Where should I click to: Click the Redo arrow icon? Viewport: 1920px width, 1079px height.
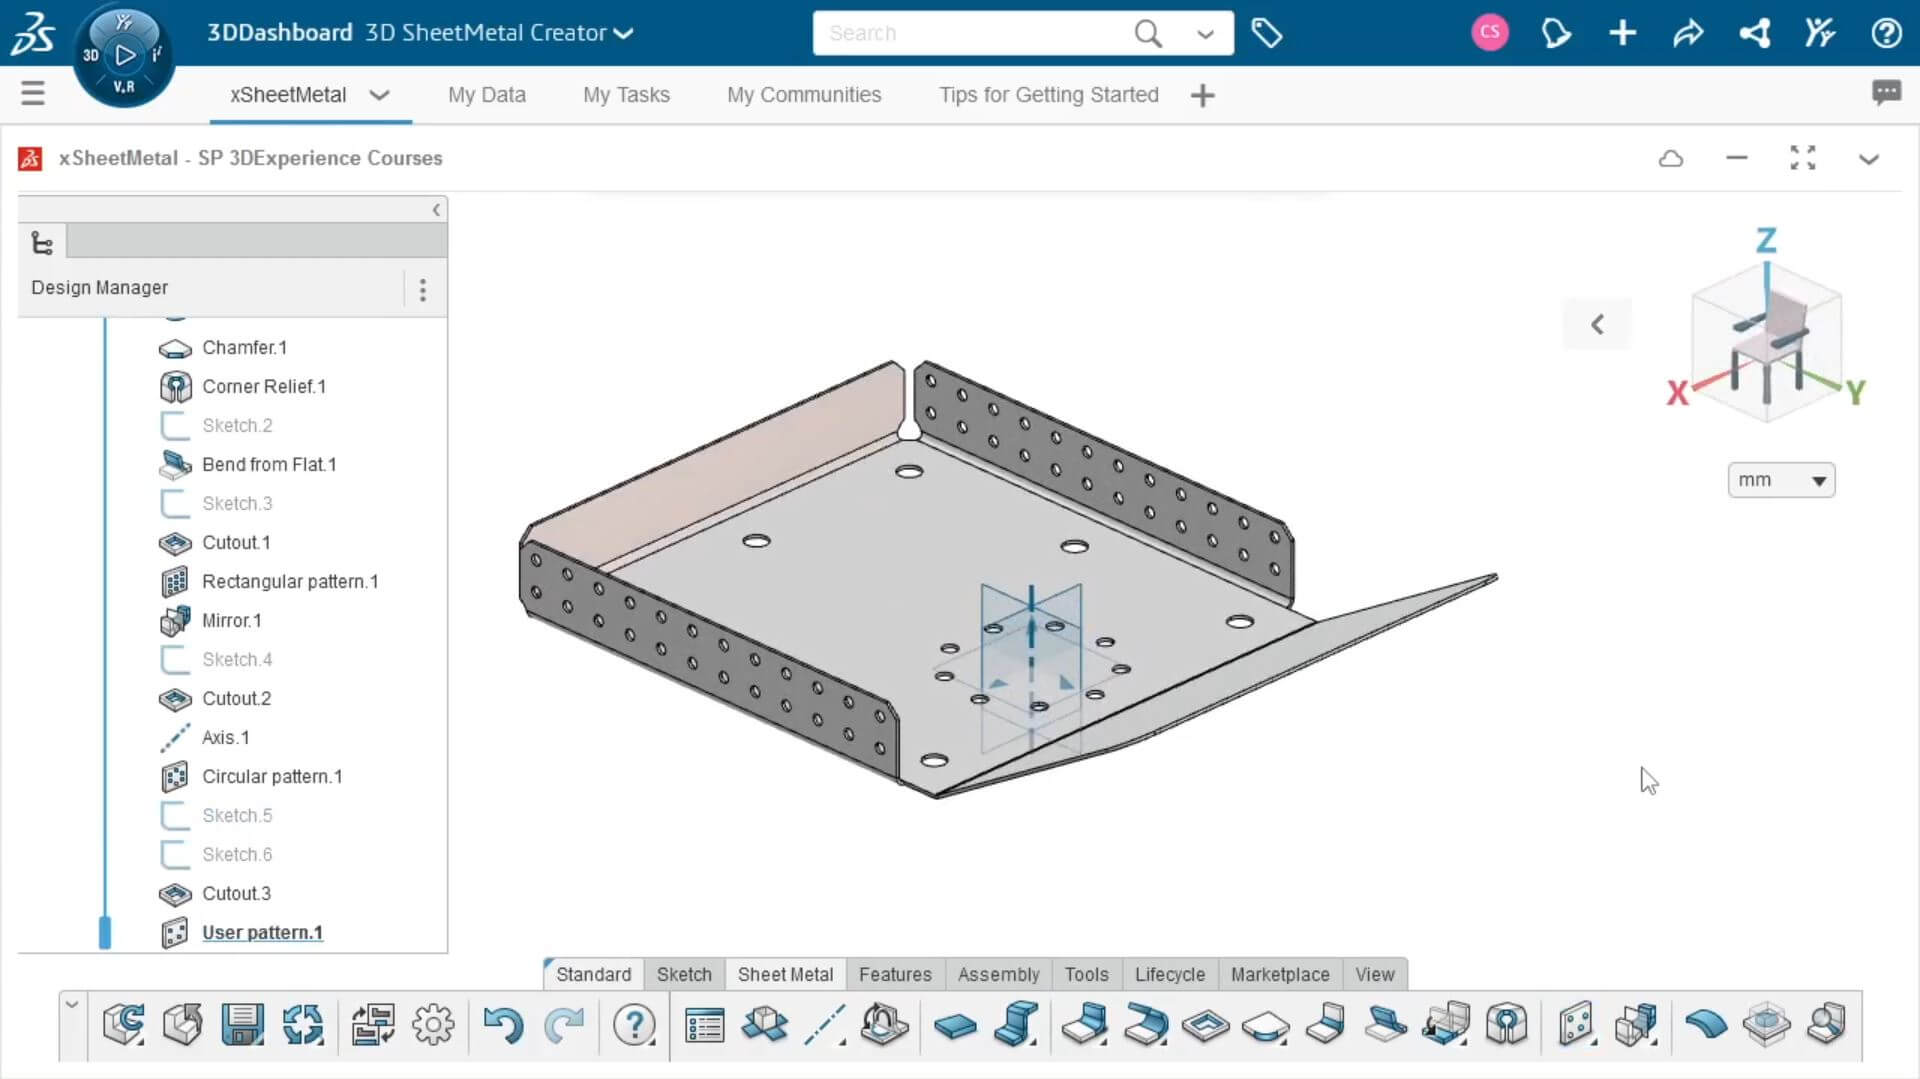[x=564, y=1025]
